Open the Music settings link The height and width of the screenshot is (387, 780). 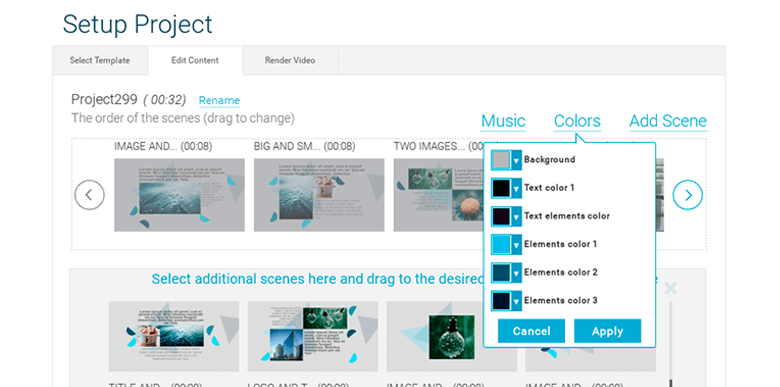point(503,121)
